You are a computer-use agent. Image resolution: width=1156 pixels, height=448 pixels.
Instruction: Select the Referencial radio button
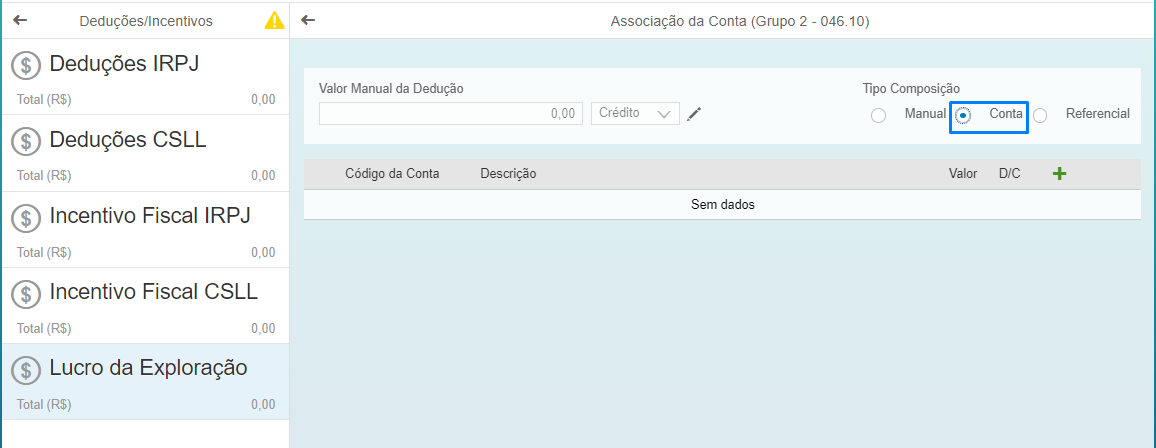(x=1040, y=116)
